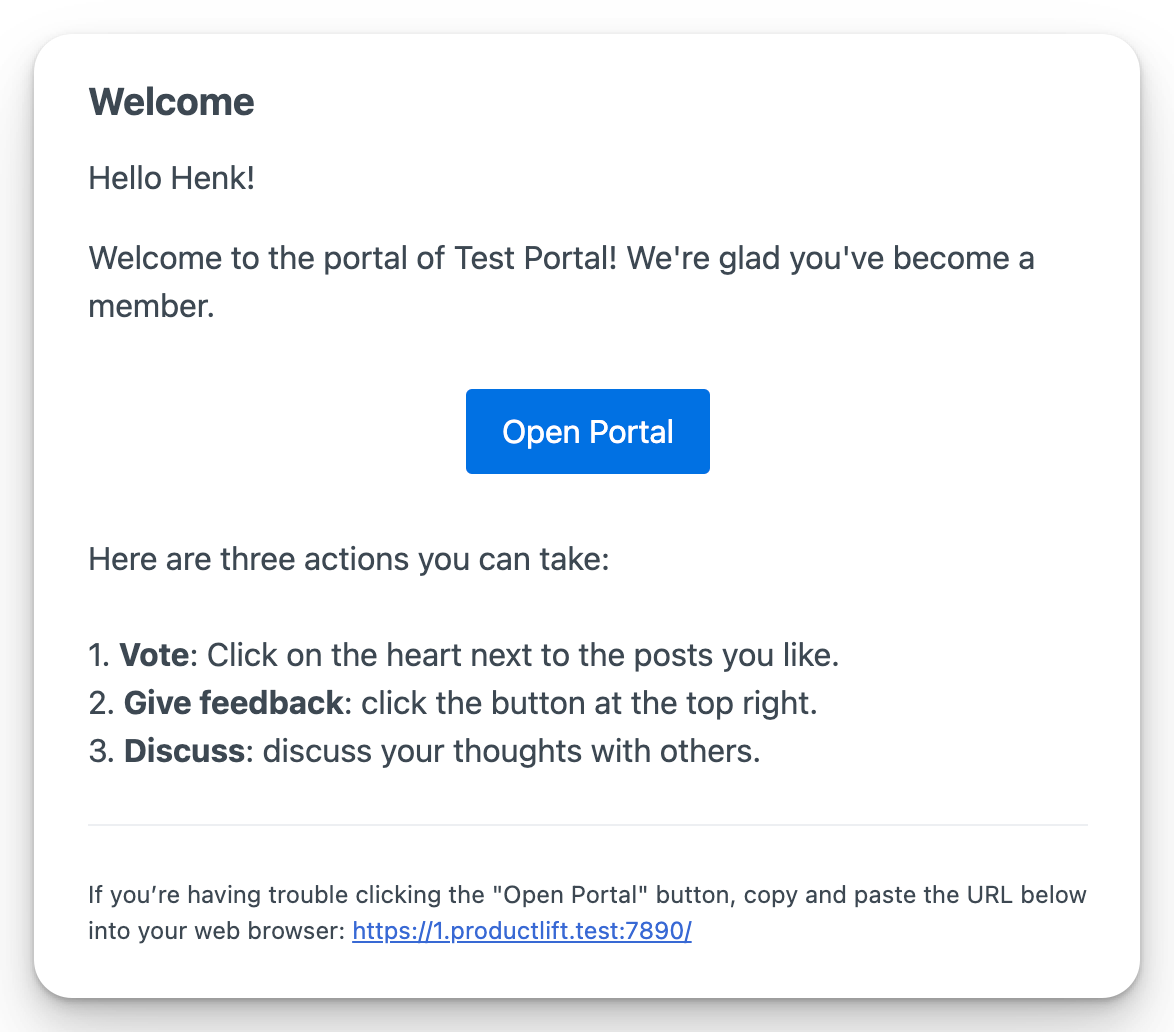1174x1032 pixels.
Task: Click the bold "Vote" word
Action: point(154,656)
